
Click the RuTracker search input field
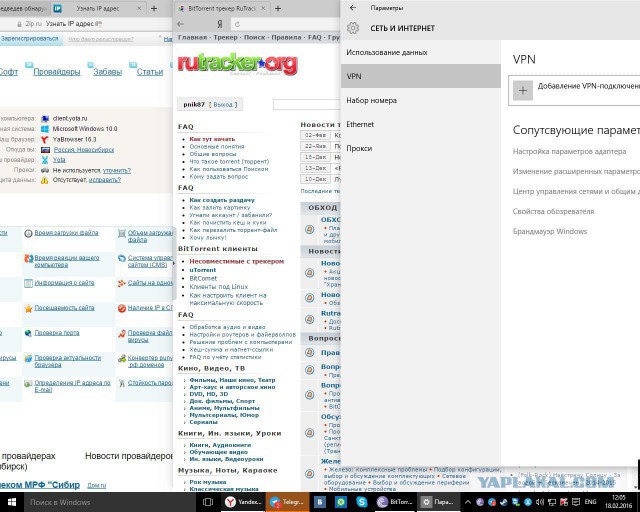tap(306, 105)
